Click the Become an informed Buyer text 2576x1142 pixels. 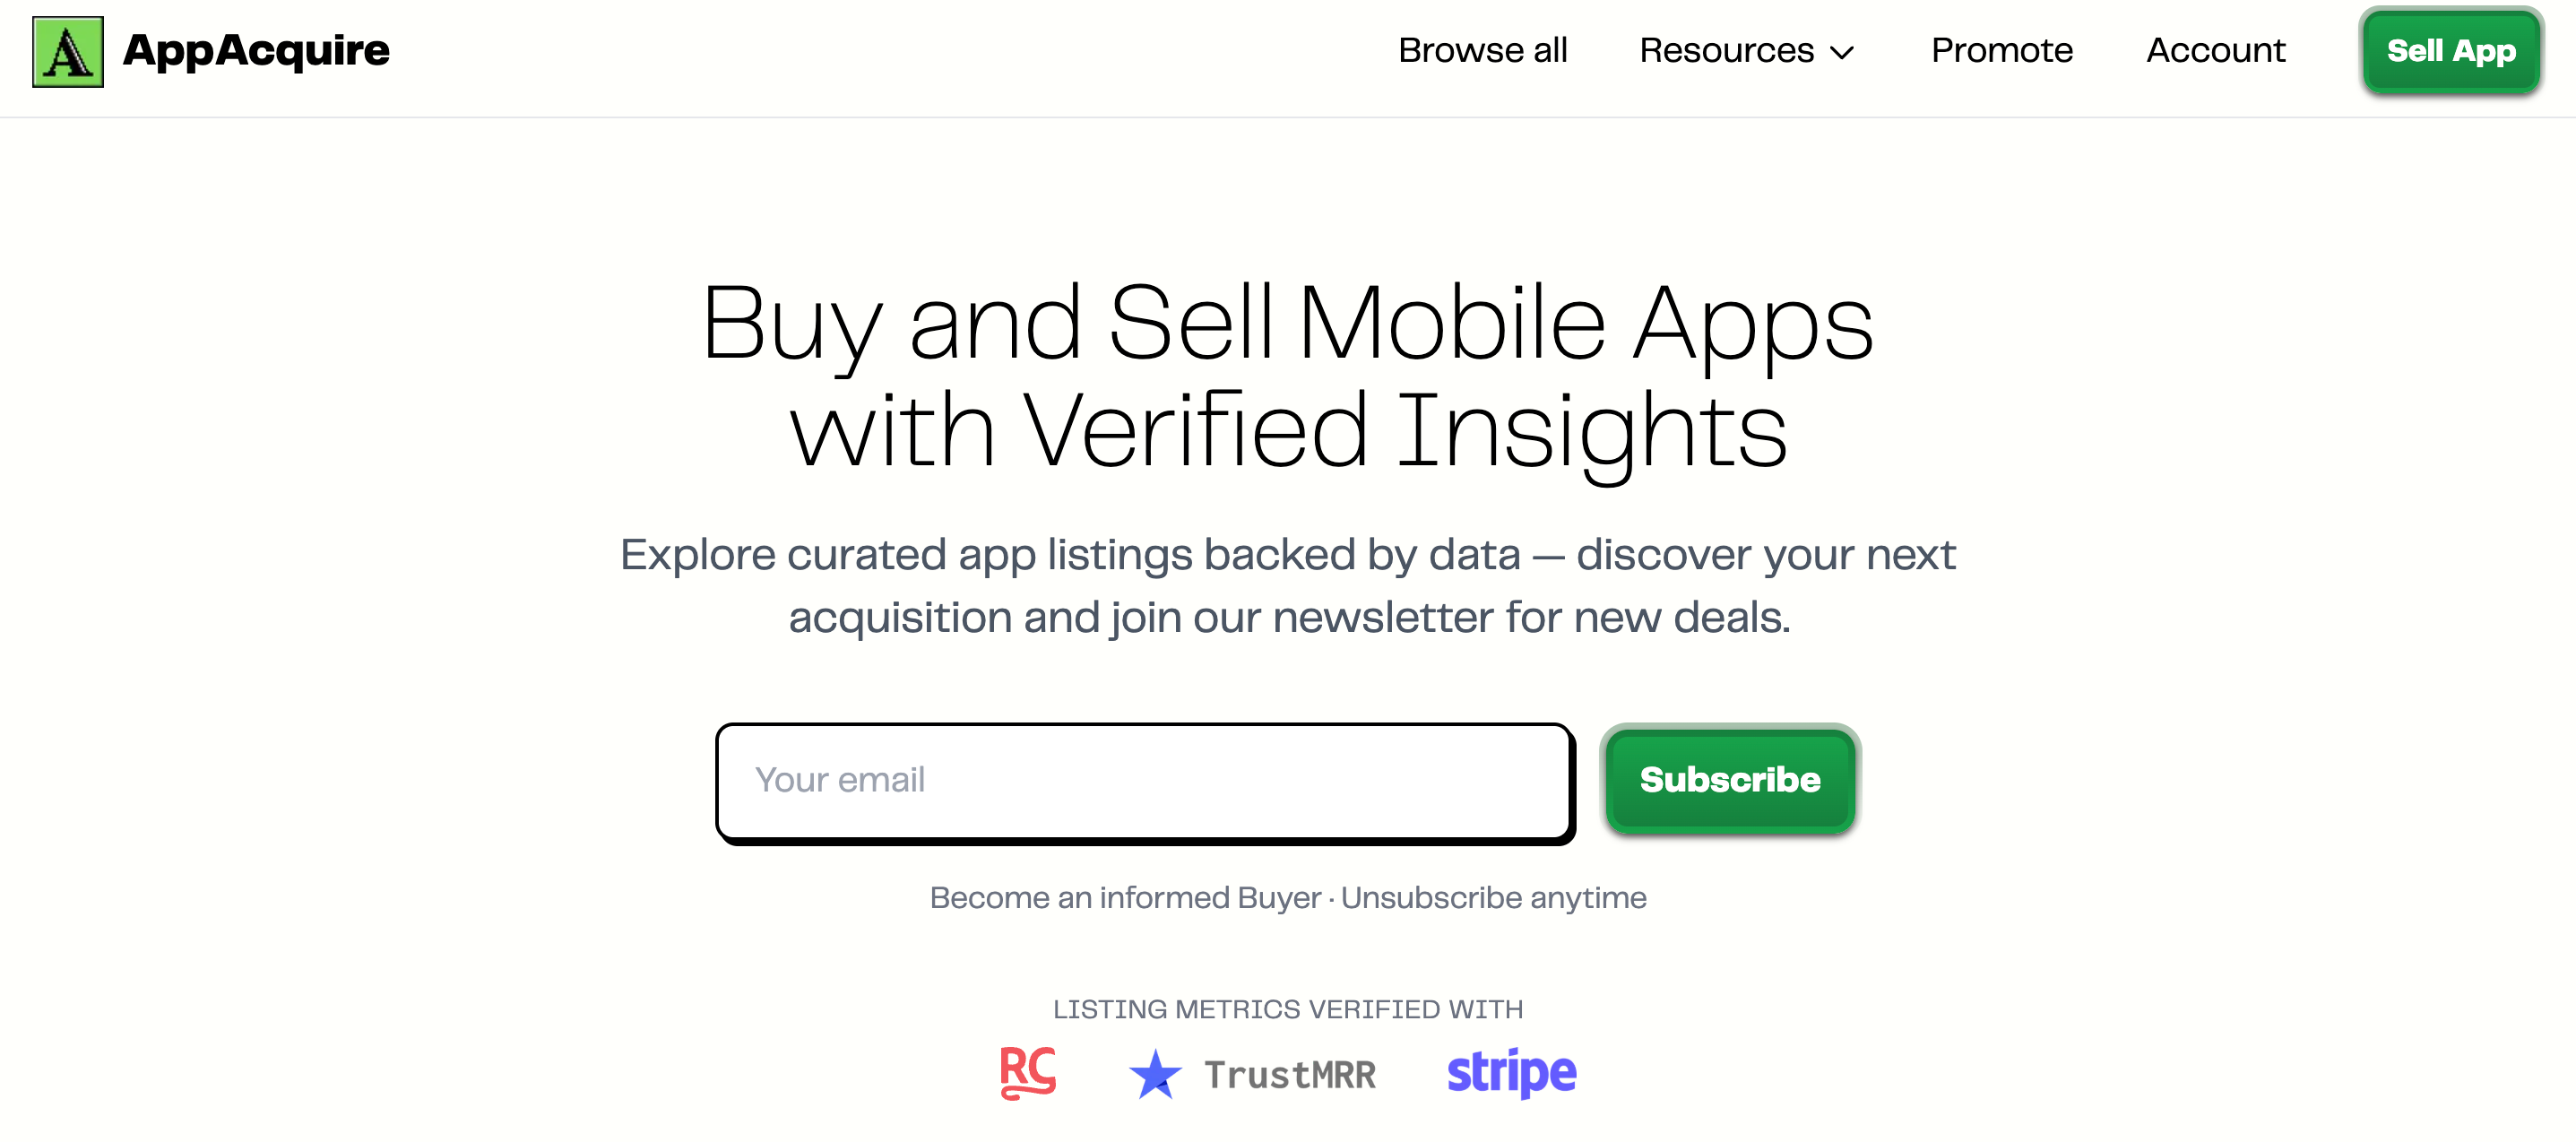(x=1125, y=898)
